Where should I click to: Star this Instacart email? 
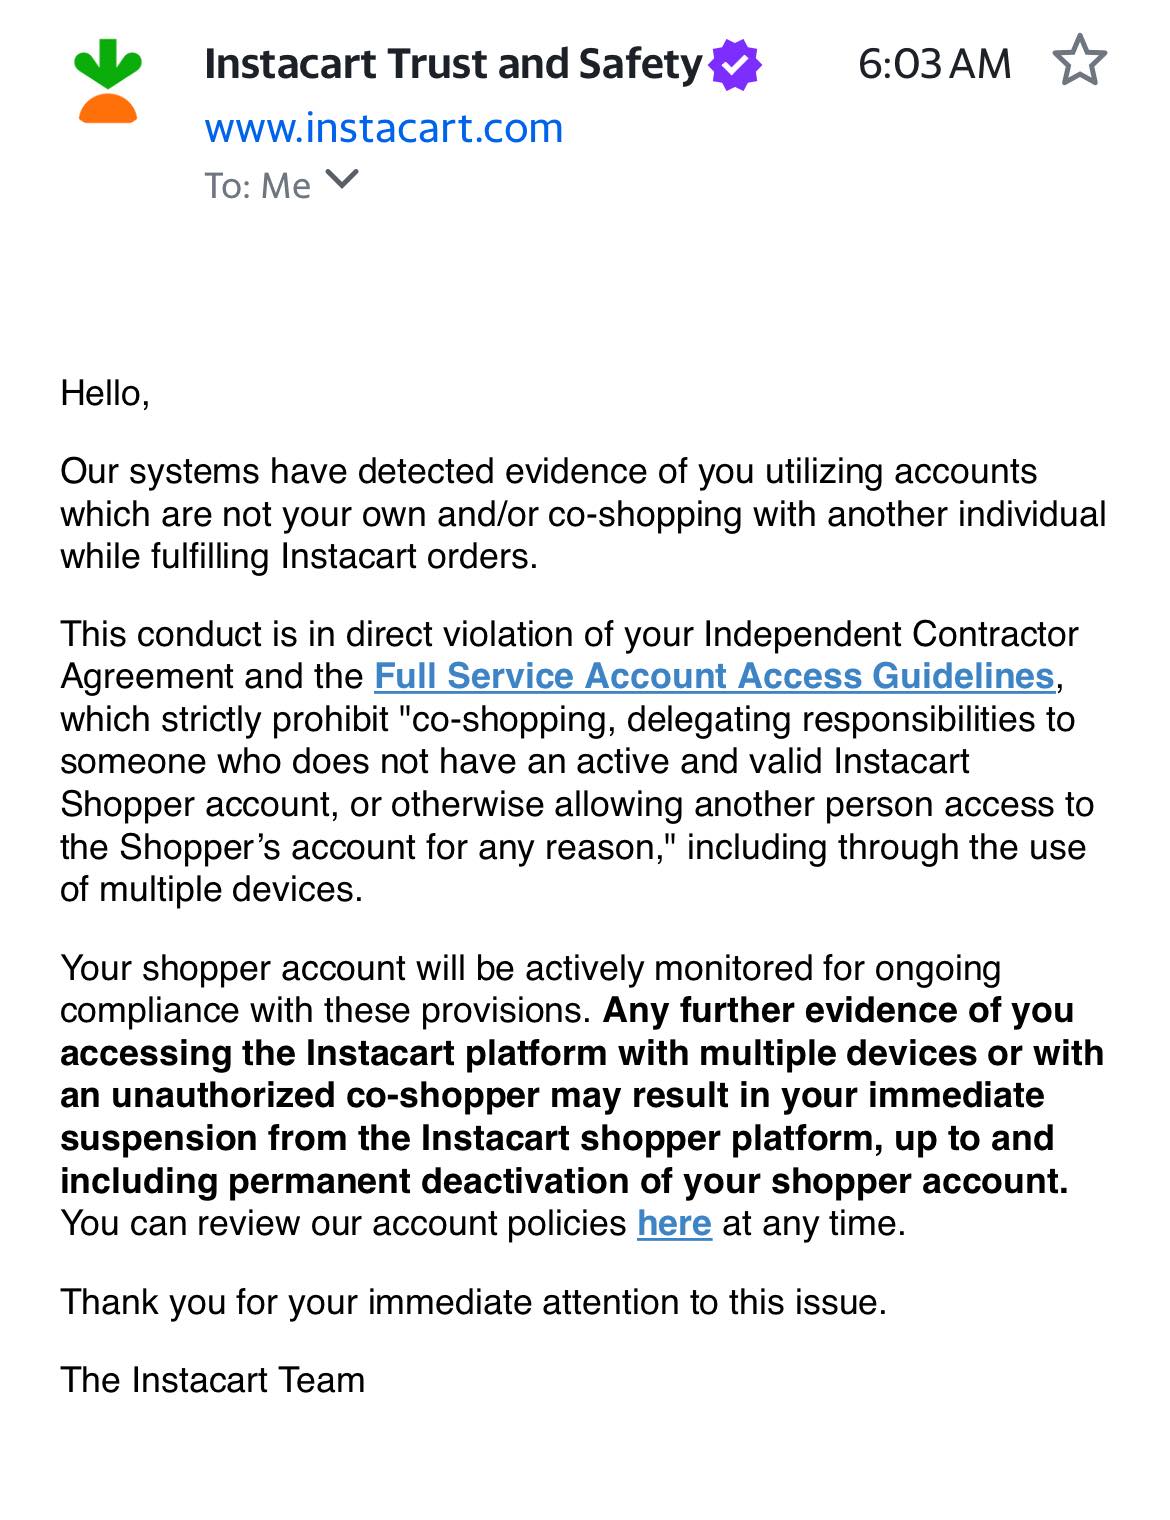(1080, 61)
